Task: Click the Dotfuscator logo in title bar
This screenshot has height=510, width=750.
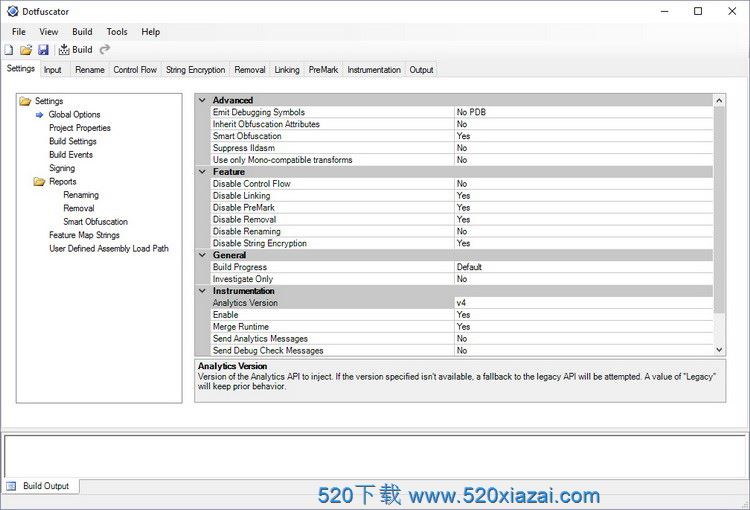Action: 12,11
